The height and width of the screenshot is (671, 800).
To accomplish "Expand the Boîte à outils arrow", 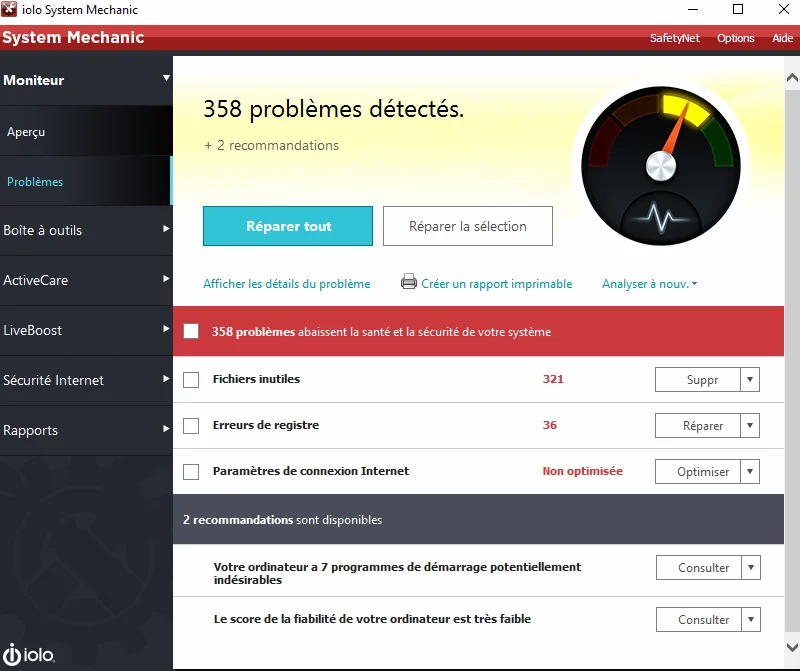I will 166,229.
